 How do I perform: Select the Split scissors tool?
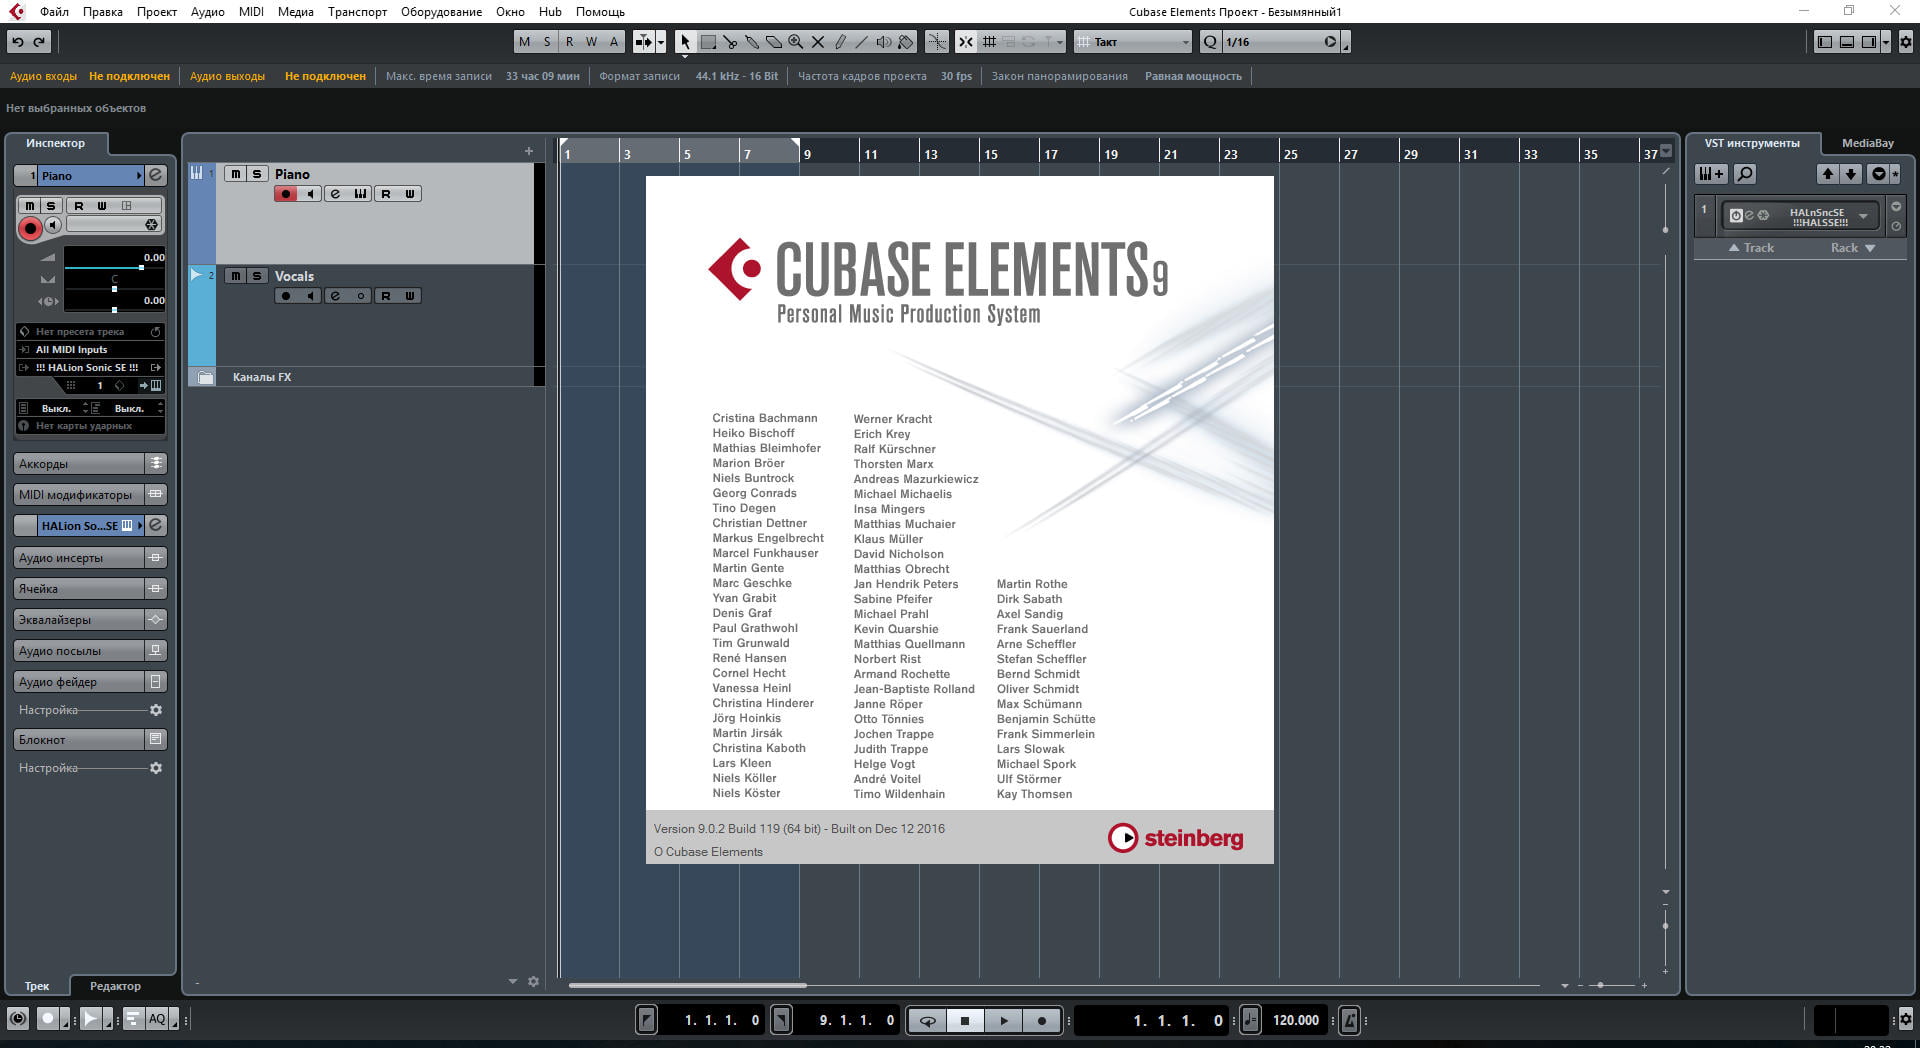pyautogui.click(x=730, y=42)
